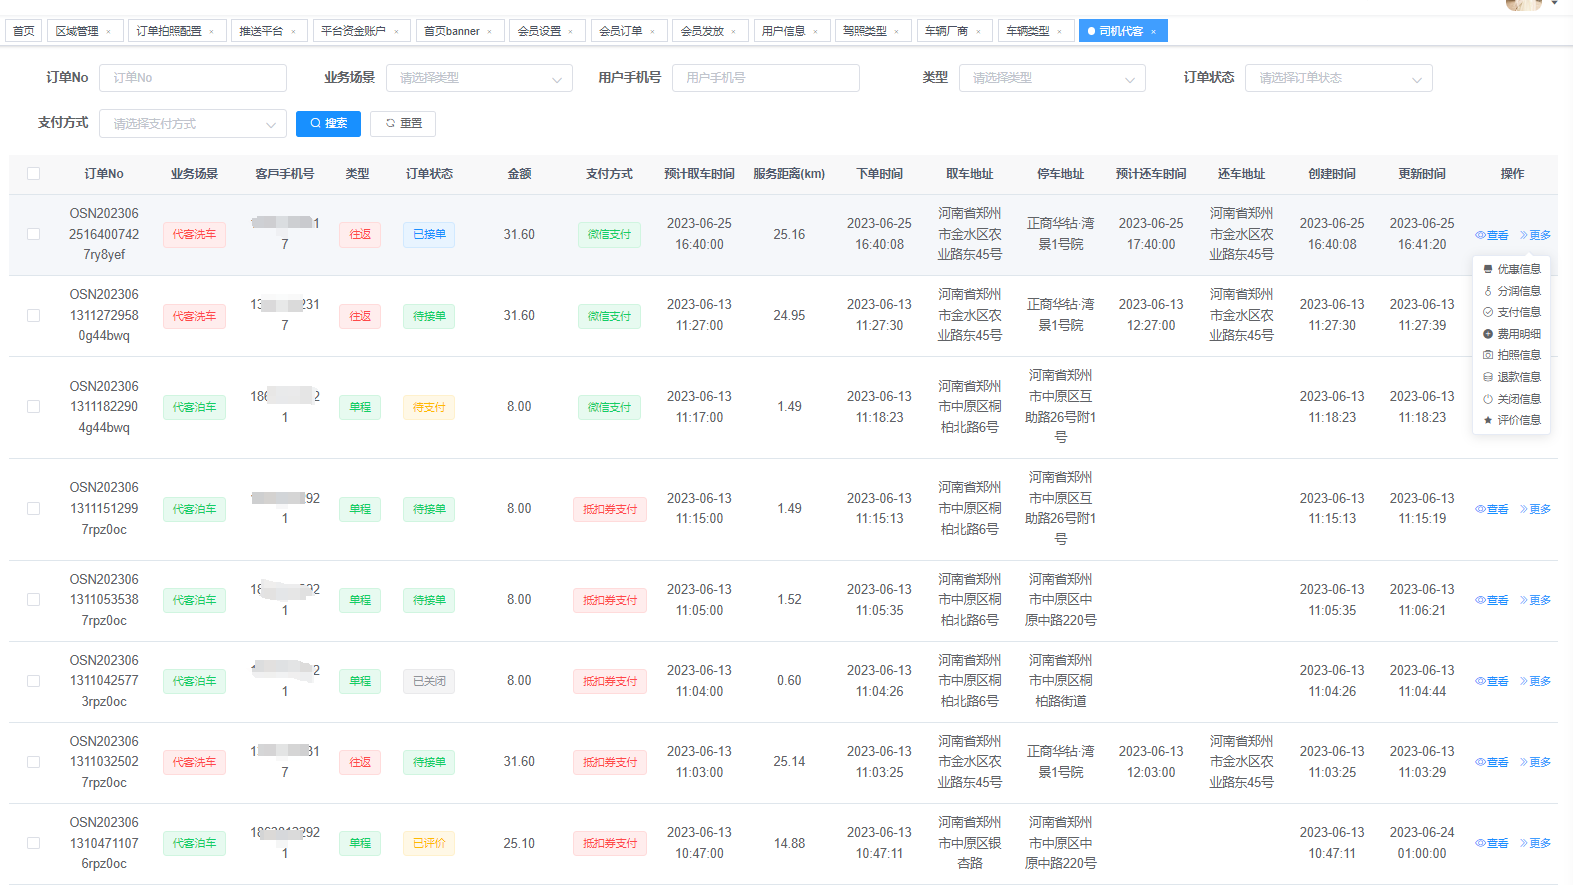
Task: Click the 待支付 status tag
Action: 429,407
